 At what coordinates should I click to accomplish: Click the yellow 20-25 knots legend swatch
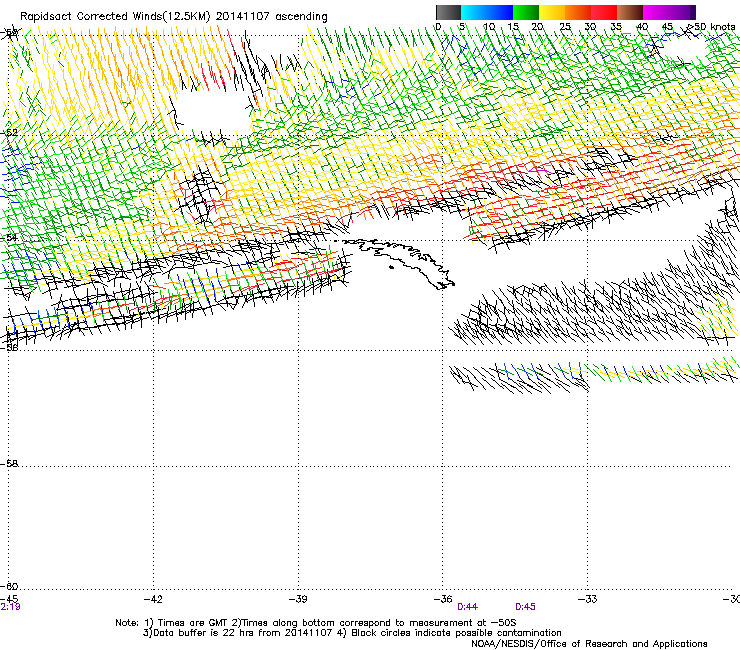tap(552, 12)
